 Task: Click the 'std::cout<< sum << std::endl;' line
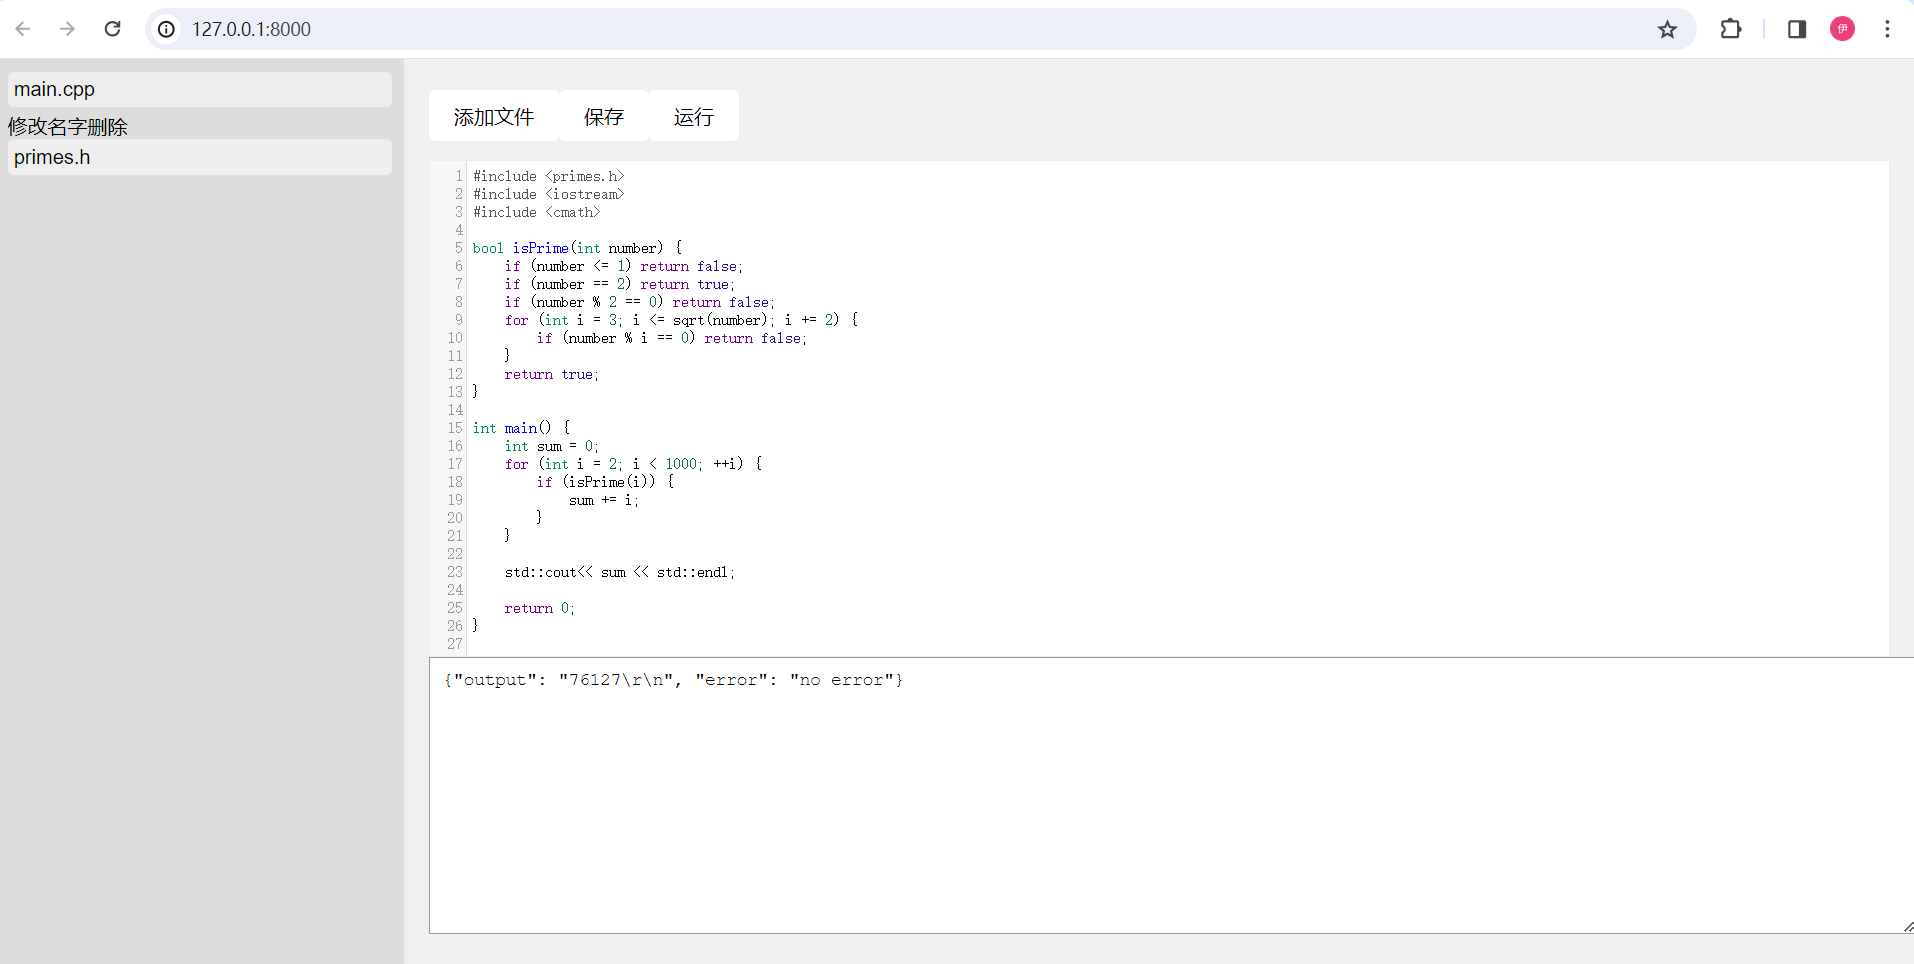point(620,572)
